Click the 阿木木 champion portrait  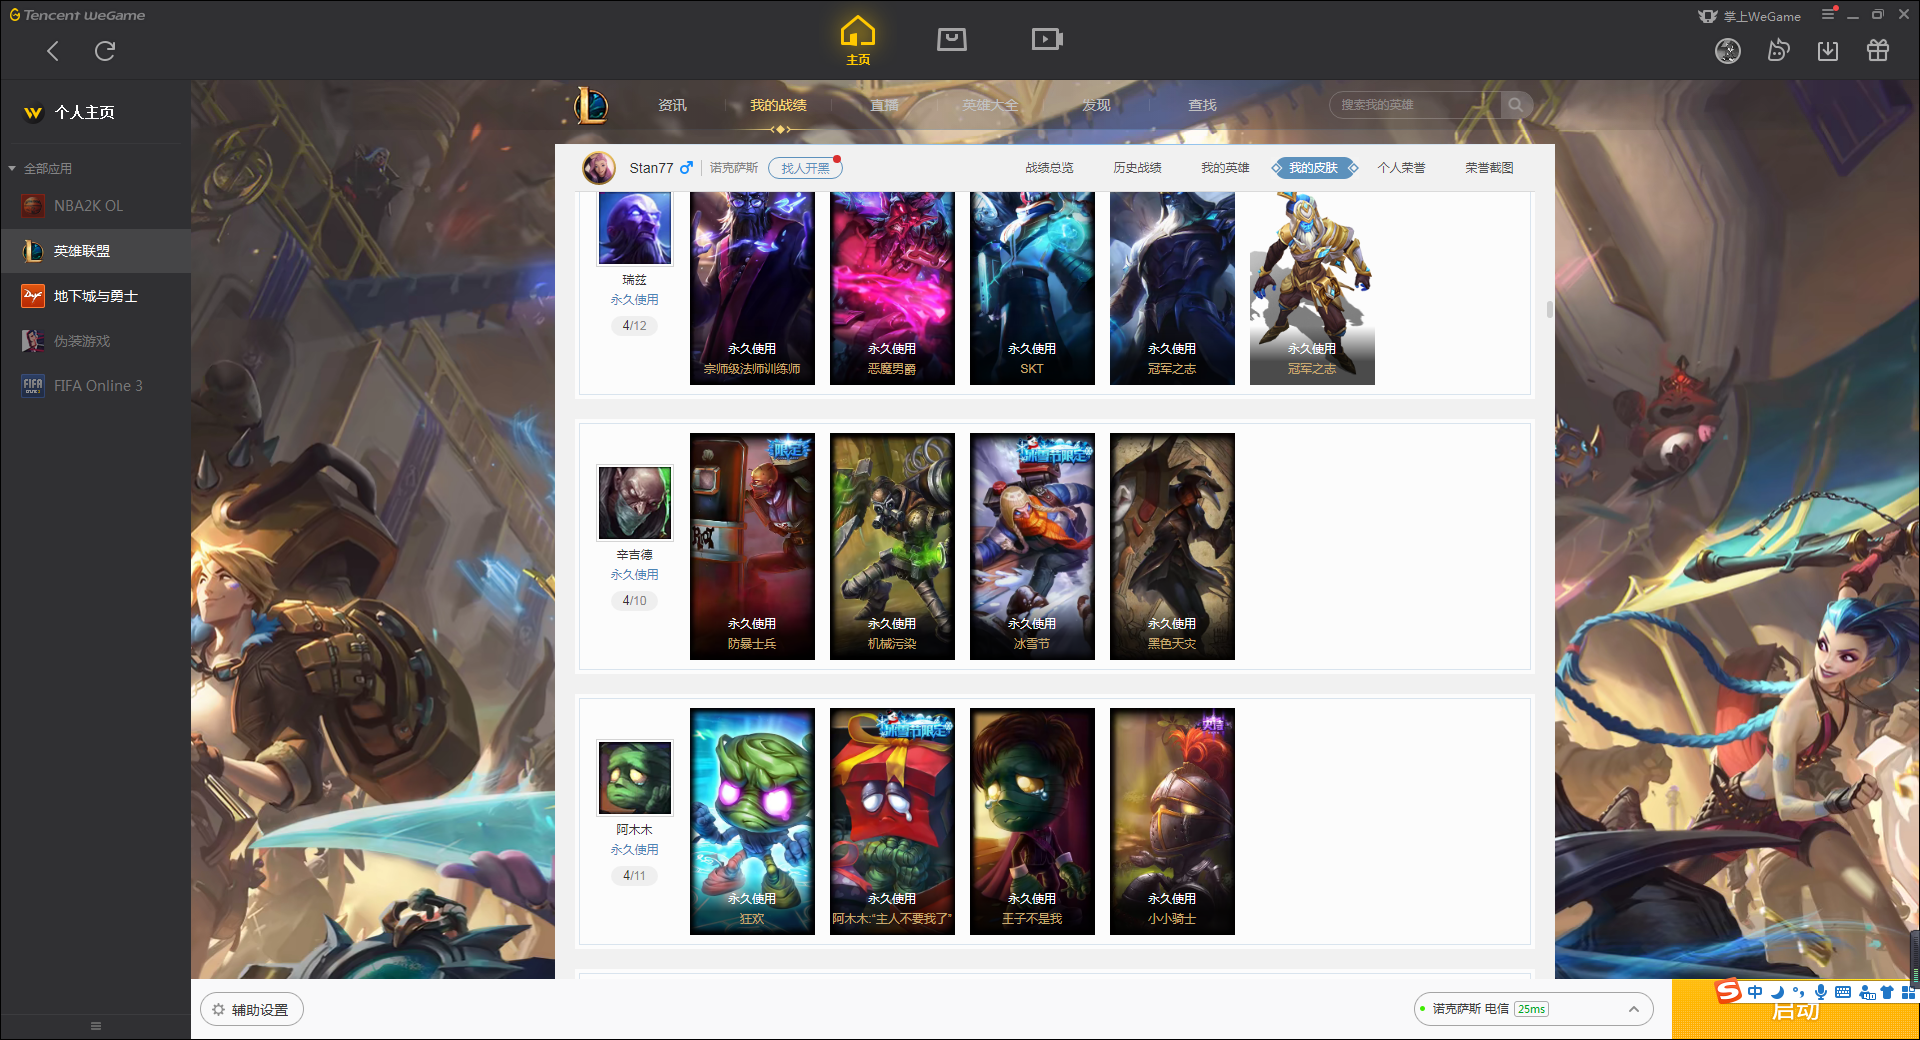click(635, 778)
